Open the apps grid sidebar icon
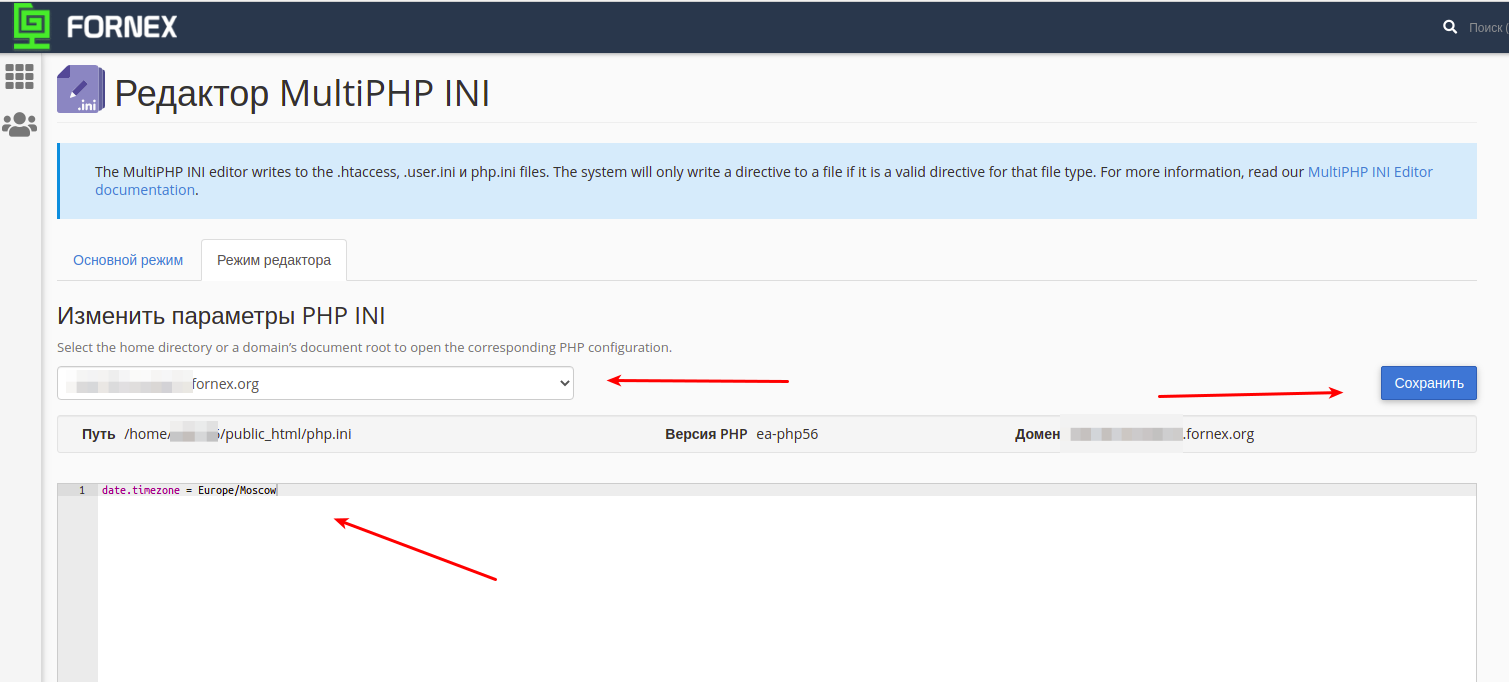 click(20, 76)
